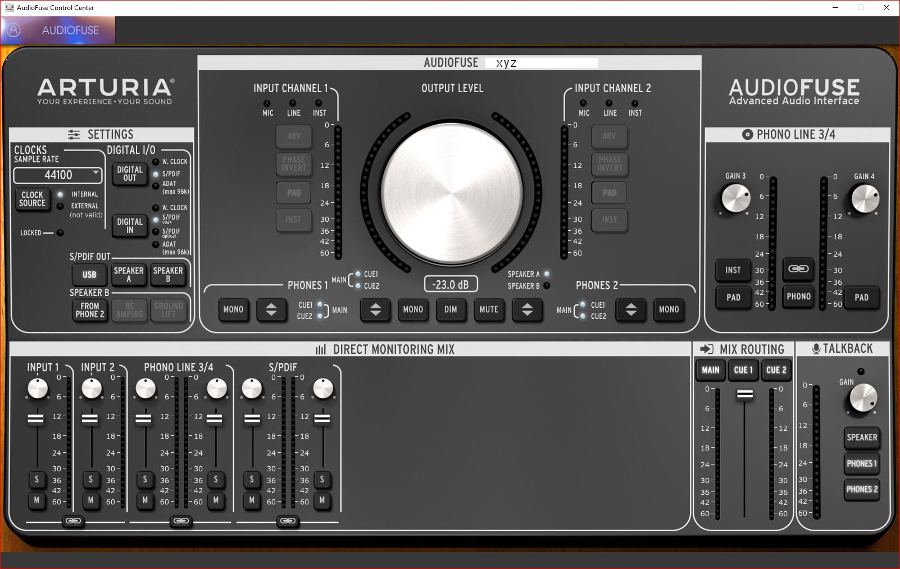Enable Pad on Input Channel 1
This screenshot has height=569, width=900.
294,193
